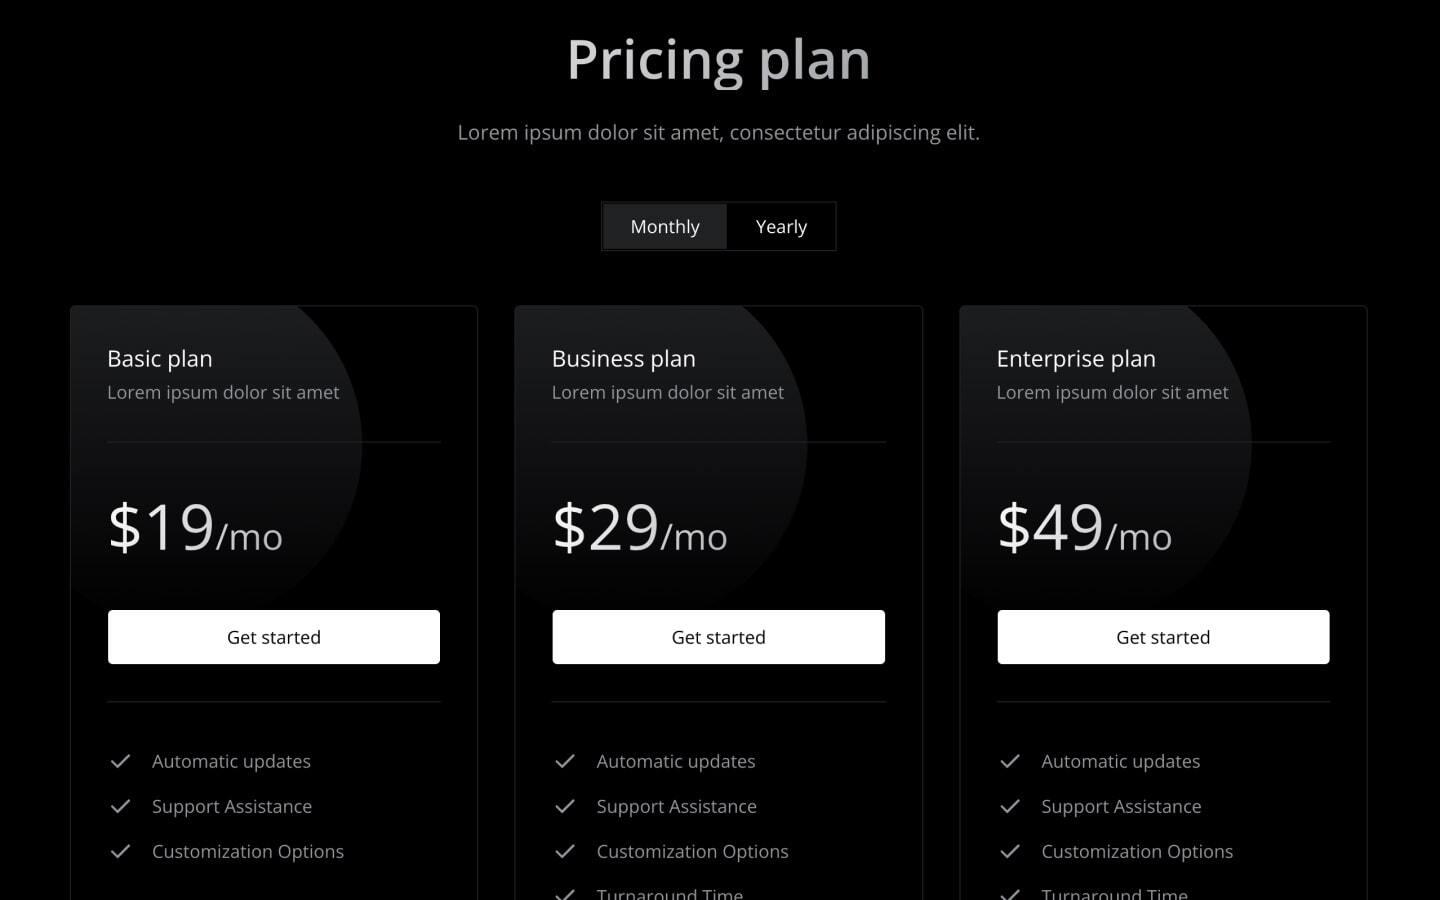
Task: Select the Yearly tab in the billing switcher
Action: pyautogui.click(x=781, y=226)
